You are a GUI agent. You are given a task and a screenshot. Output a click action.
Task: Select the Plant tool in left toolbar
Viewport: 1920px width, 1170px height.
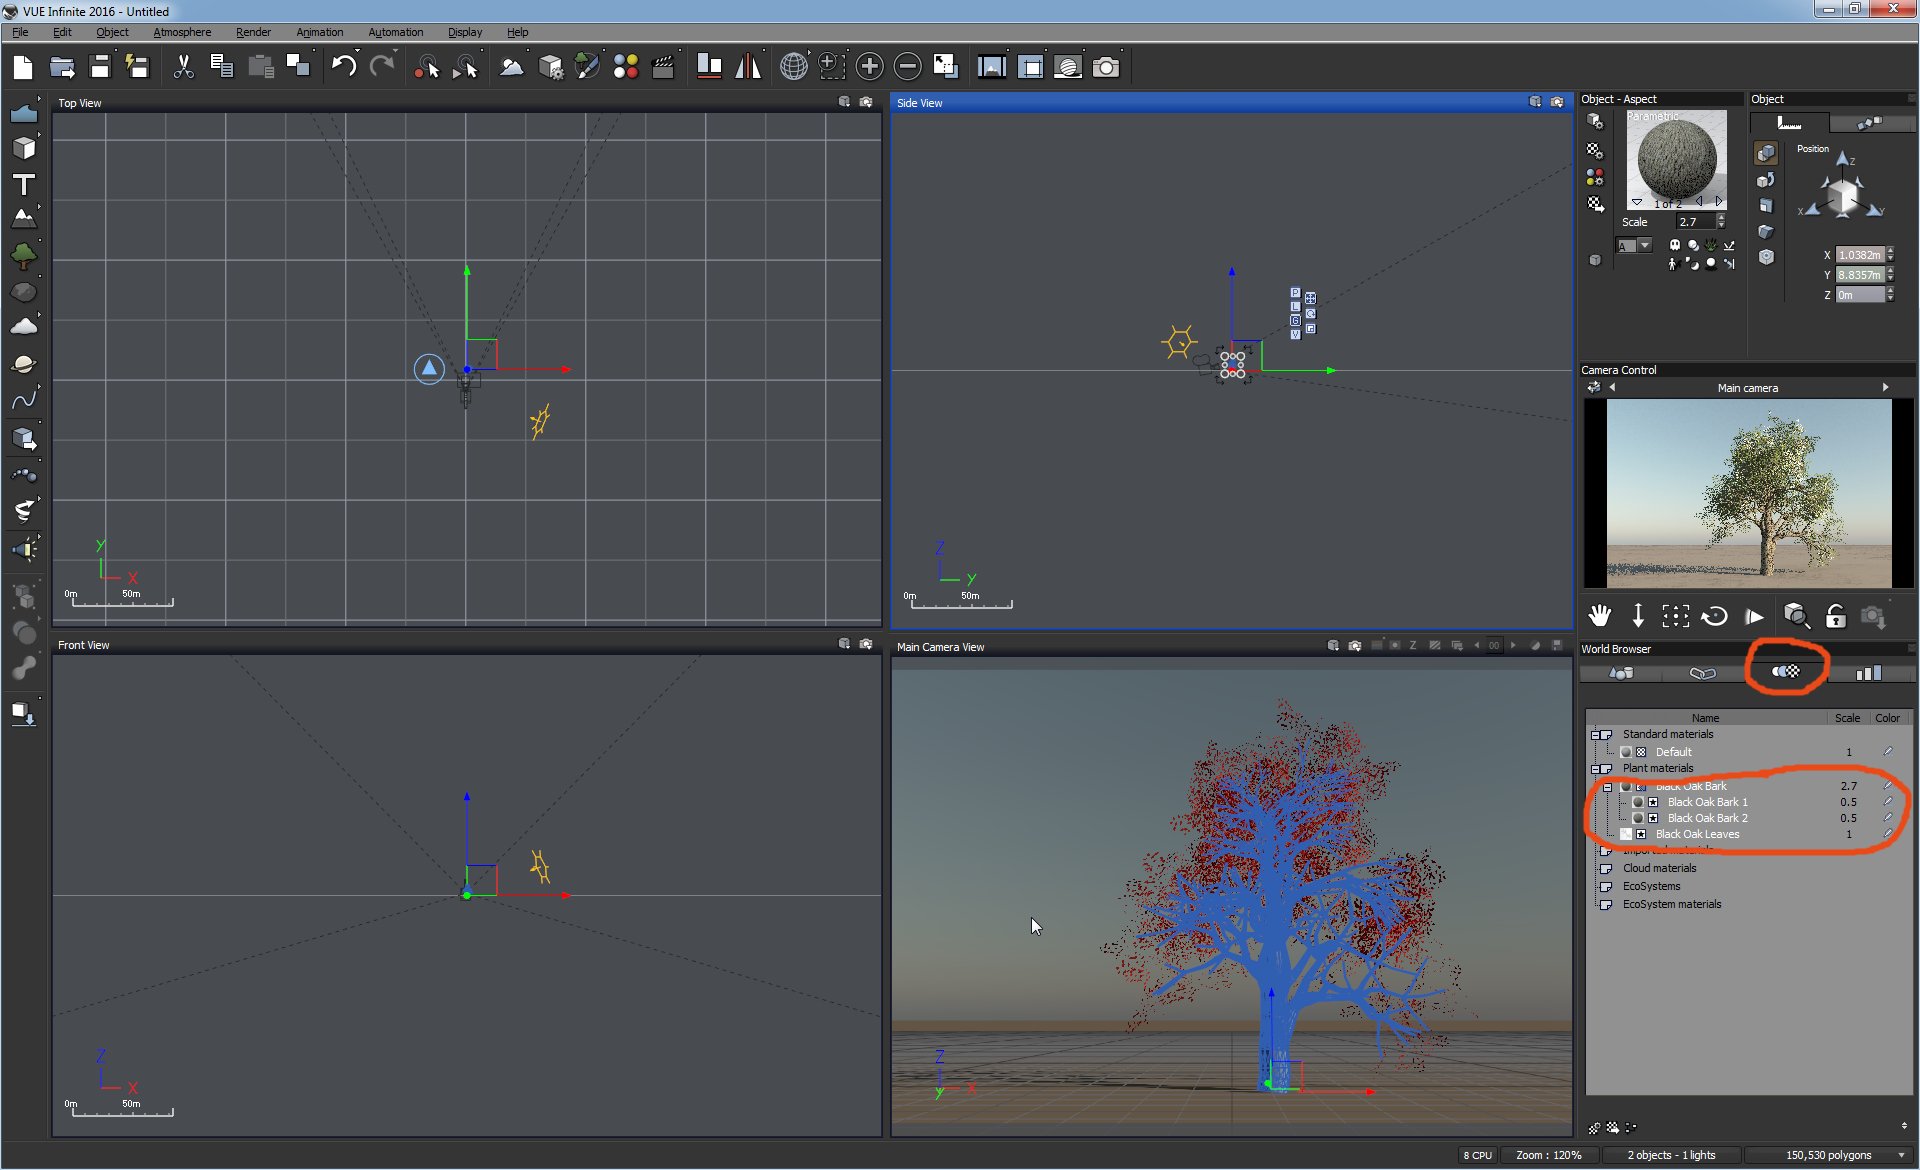(x=24, y=255)
